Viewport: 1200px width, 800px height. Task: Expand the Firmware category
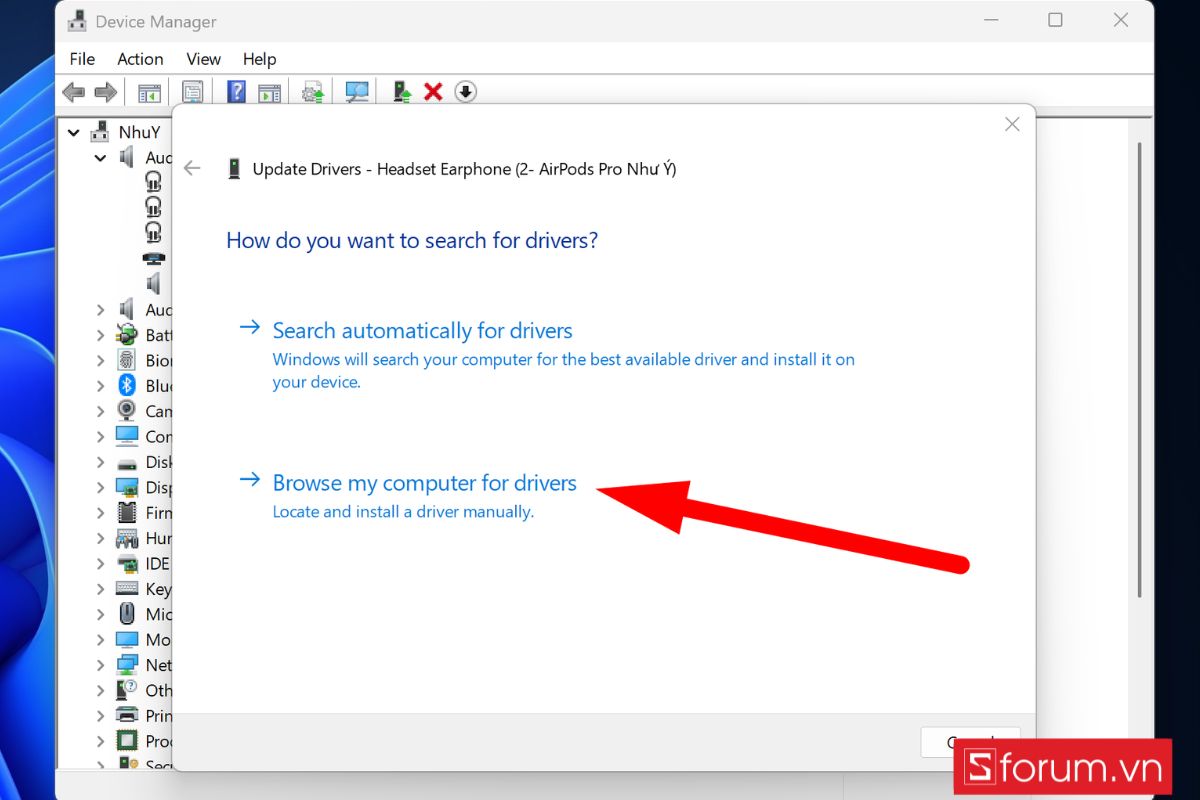click(100, 513)
